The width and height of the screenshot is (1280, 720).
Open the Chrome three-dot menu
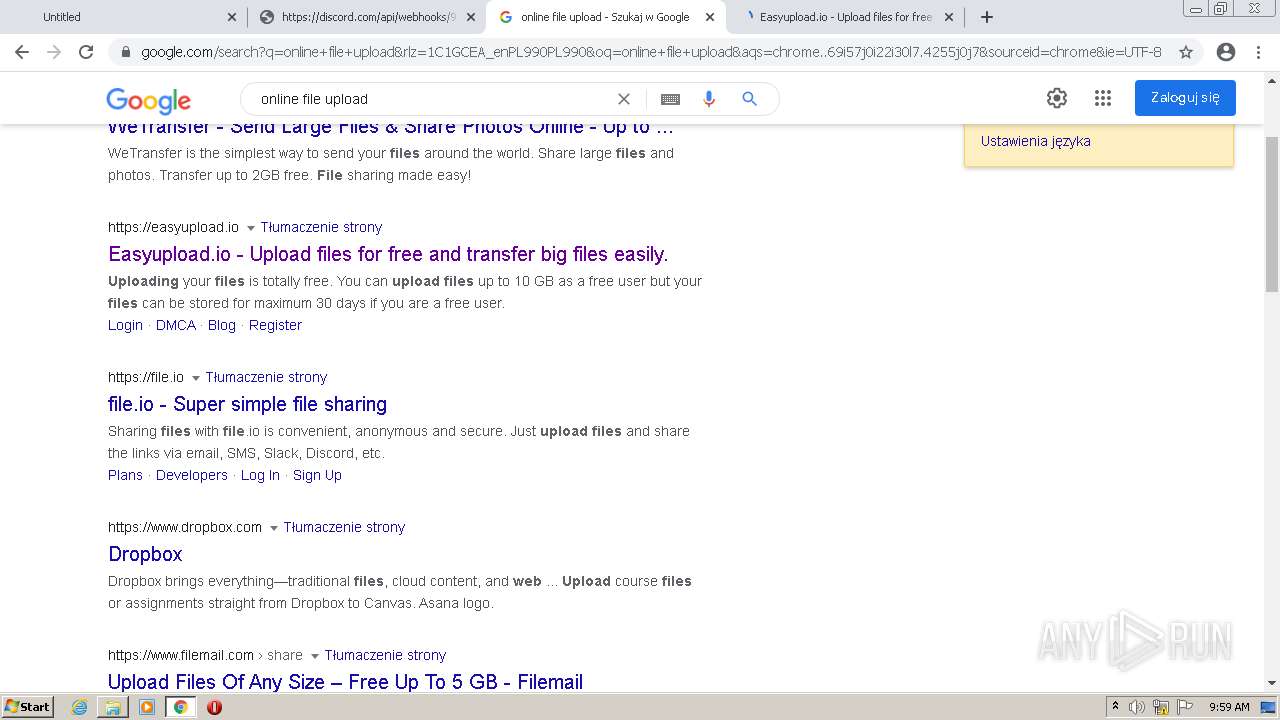(1259, 52)
